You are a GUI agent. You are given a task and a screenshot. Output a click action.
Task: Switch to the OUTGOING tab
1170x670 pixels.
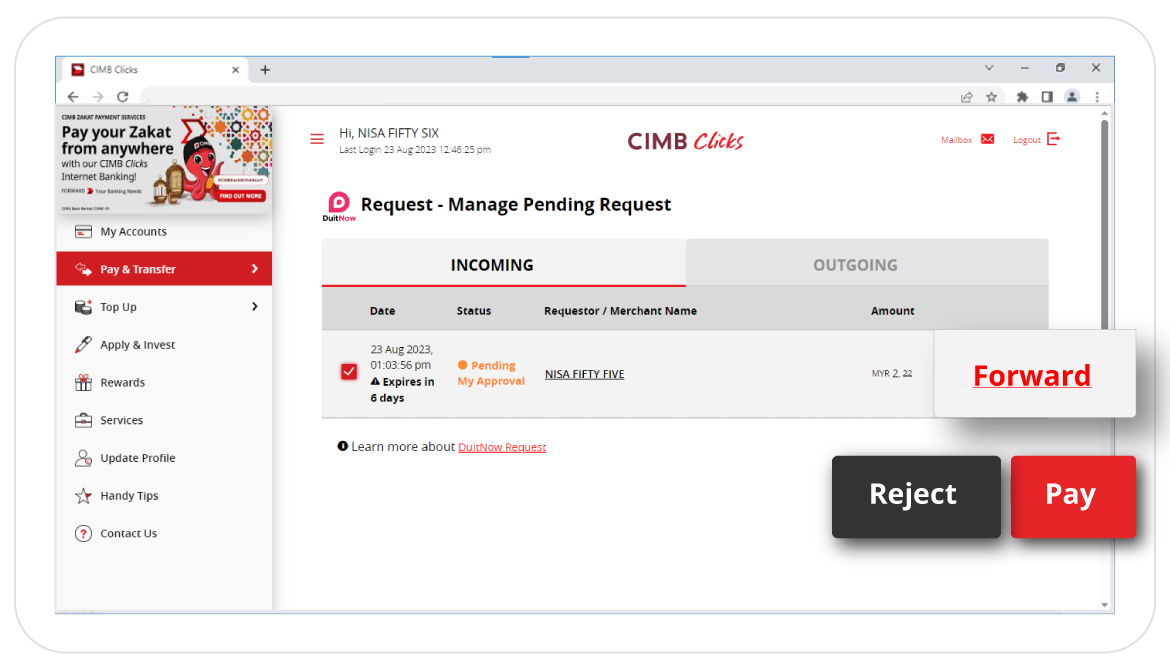click(x=855, y=265)
